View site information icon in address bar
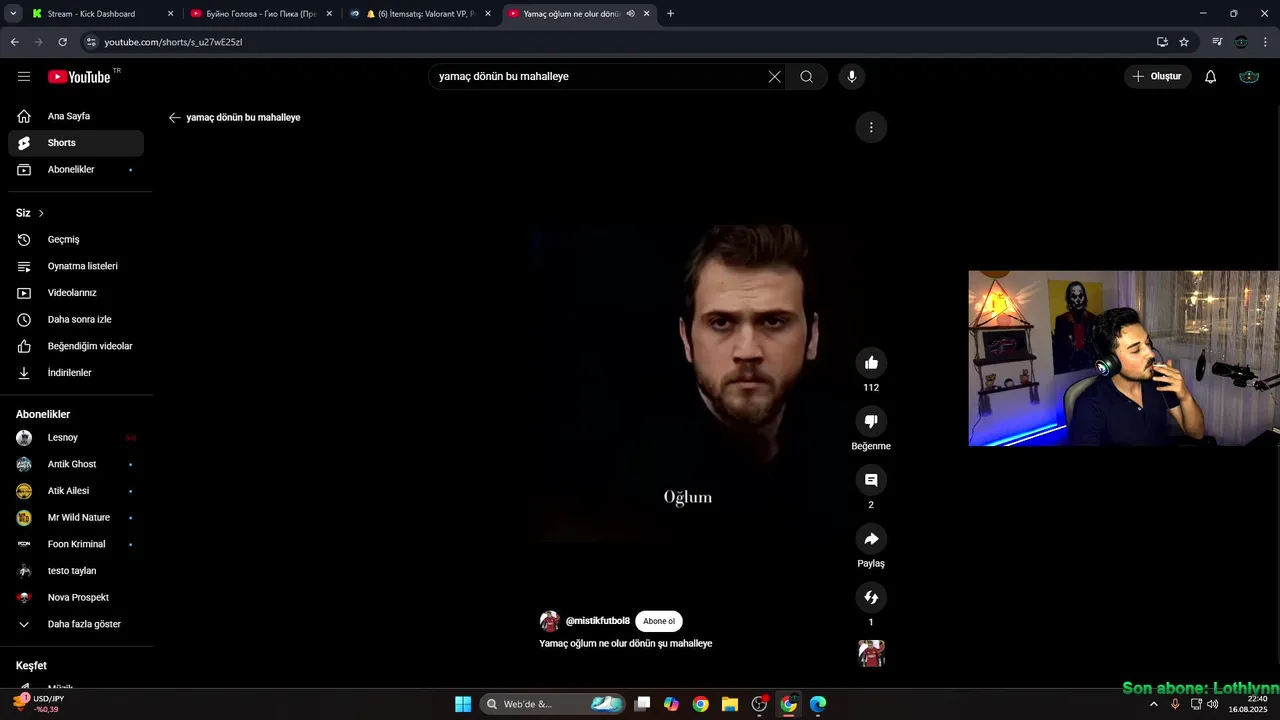This screenshot has width=1280, height=720. 91,42
